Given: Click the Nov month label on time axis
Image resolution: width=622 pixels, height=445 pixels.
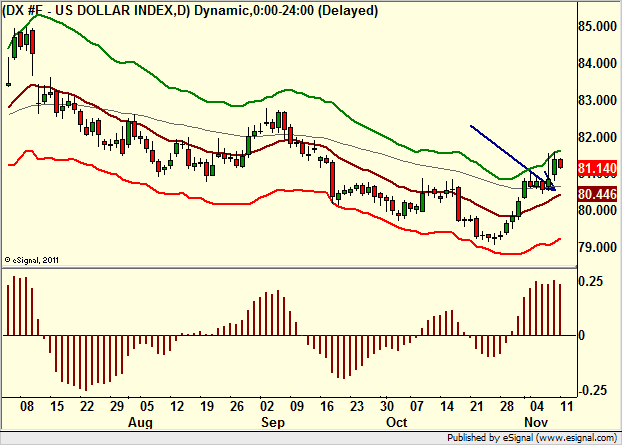Looking at the screenshot, I should (536, 422).
